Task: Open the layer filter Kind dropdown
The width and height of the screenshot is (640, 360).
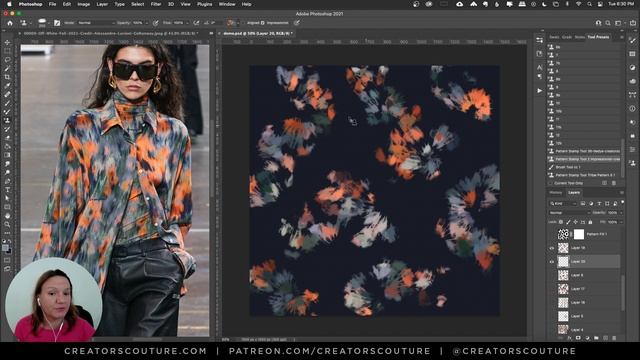Action: (563, 203)
